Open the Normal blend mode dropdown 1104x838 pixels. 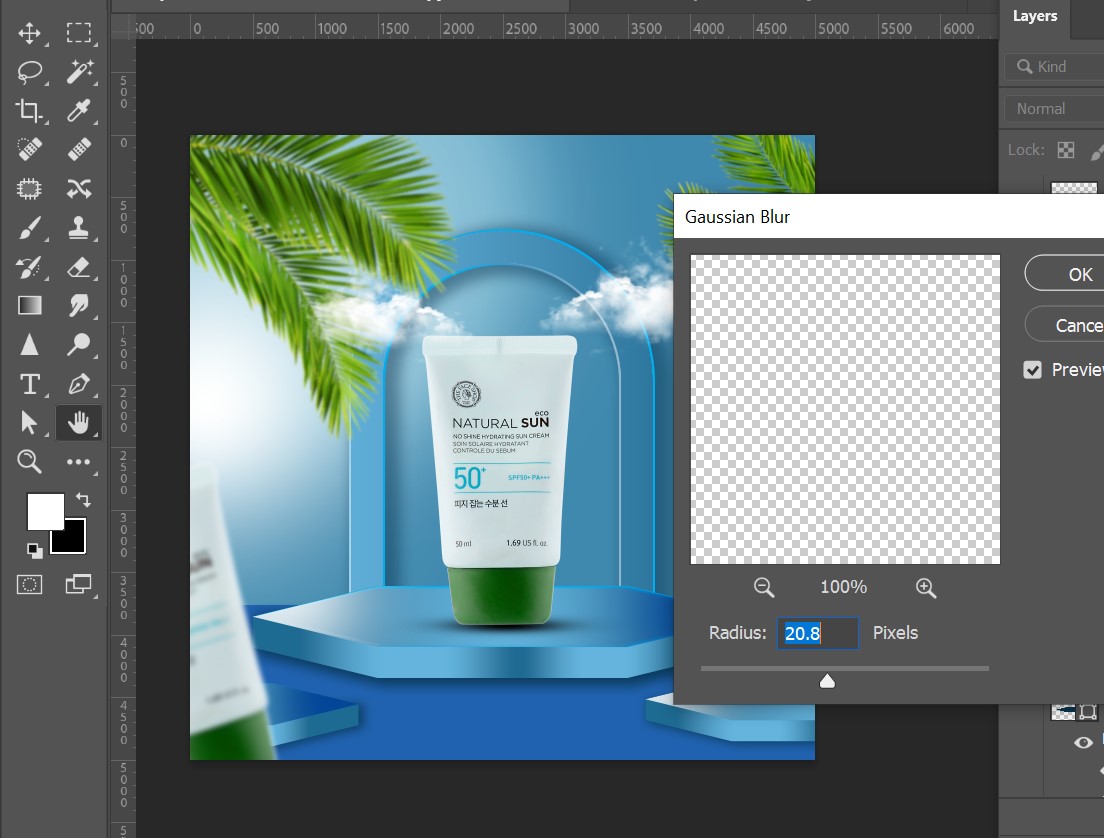tap(1054, 109)
